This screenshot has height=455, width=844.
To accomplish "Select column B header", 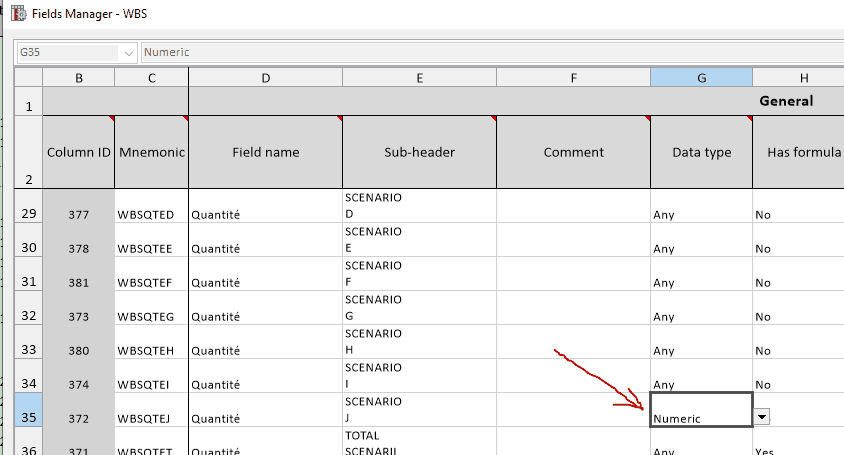I will point(79,77).
